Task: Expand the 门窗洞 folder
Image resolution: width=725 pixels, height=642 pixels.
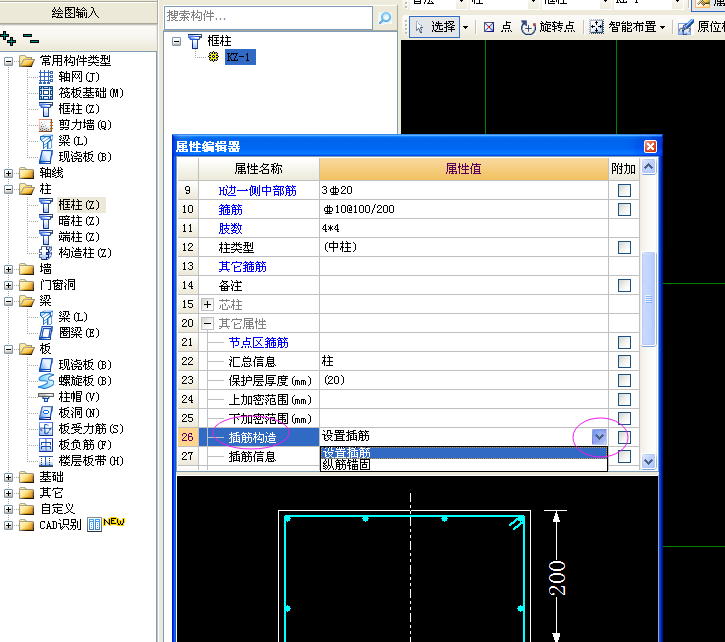Action: (x=10, y=285)
